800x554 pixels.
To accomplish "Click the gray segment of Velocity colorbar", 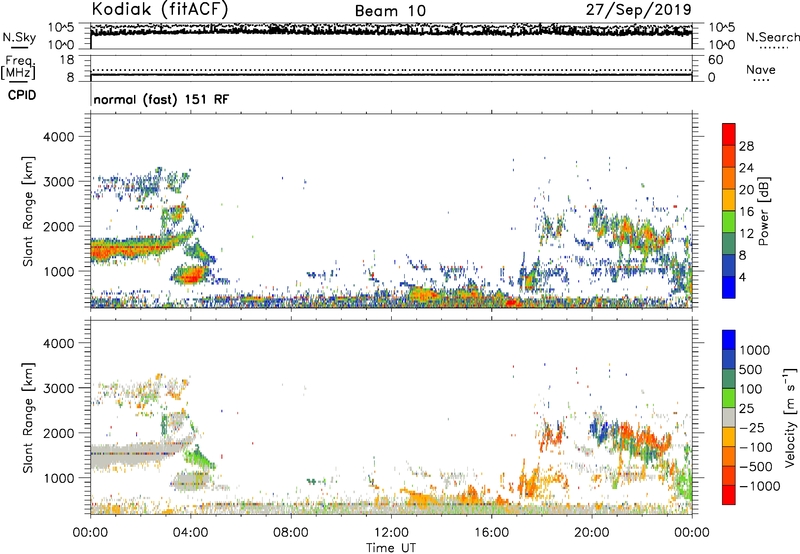I will (x=729, y=417).
